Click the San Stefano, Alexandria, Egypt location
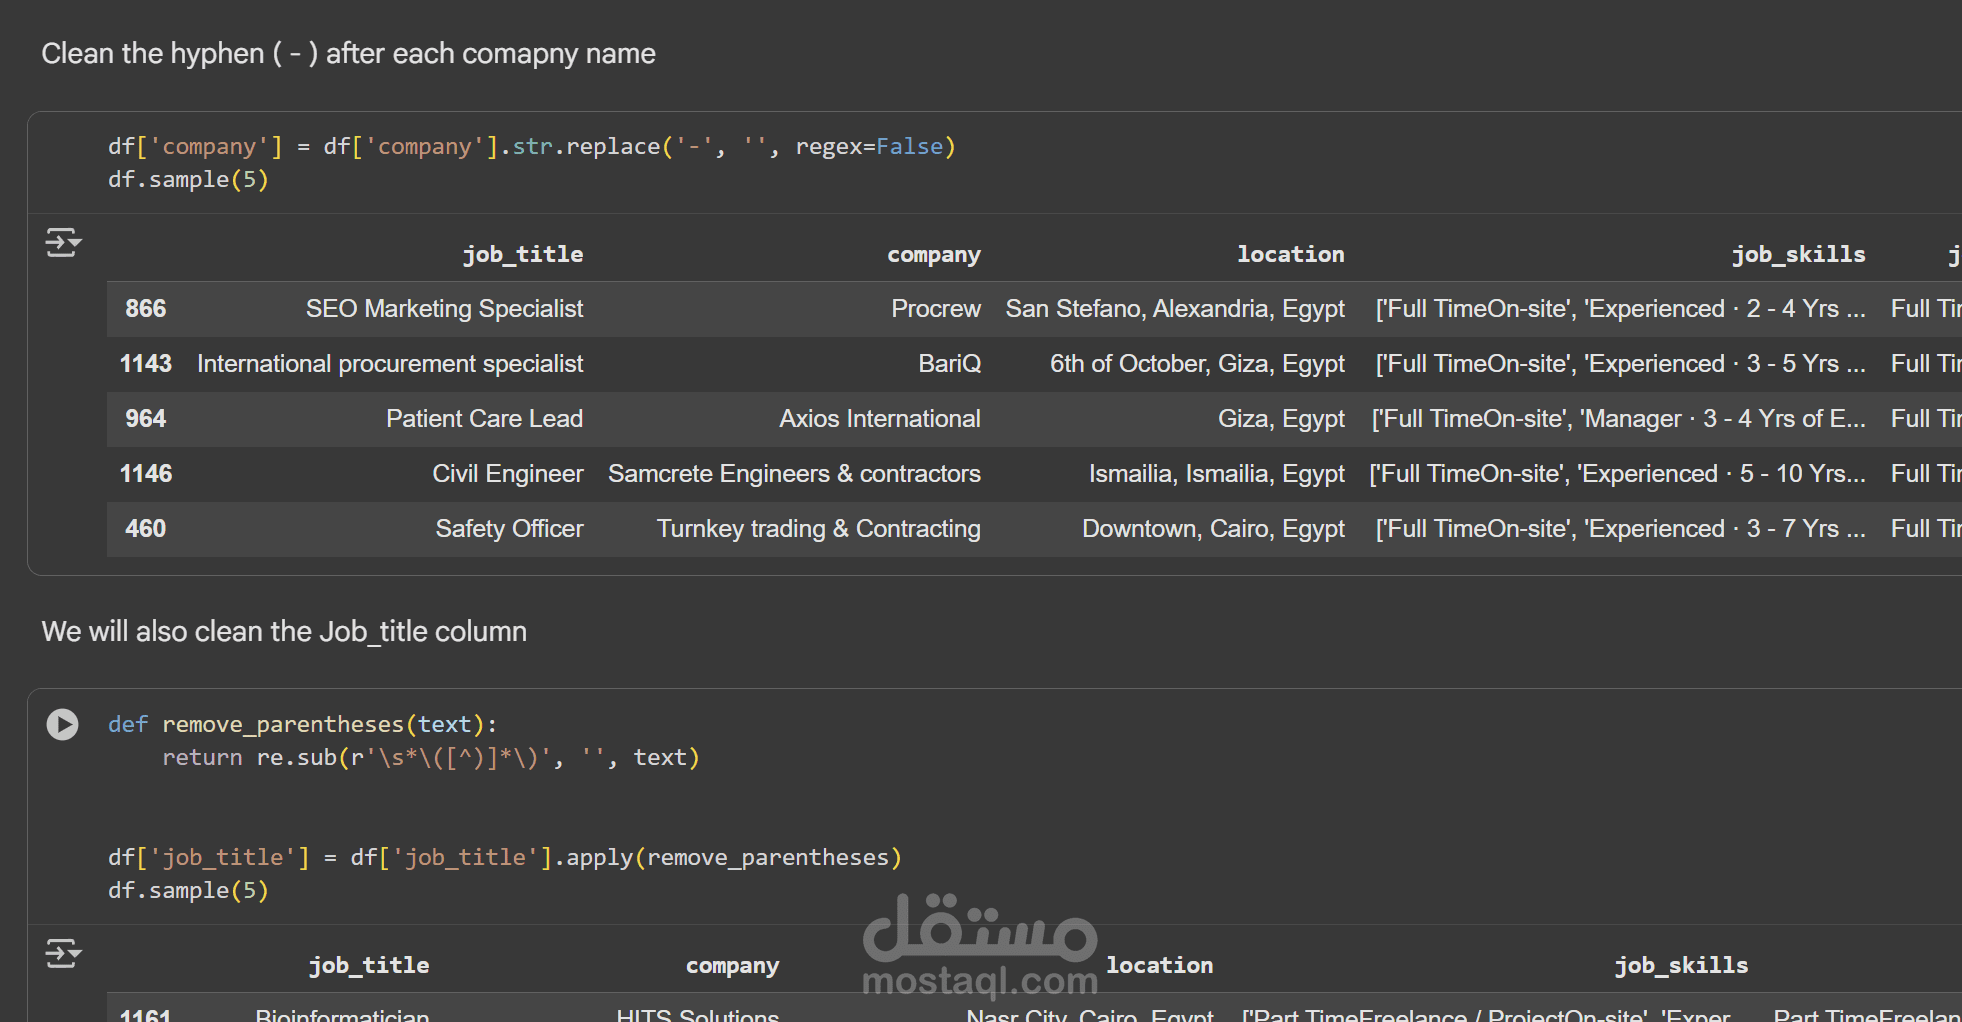 pos(1174,309)
